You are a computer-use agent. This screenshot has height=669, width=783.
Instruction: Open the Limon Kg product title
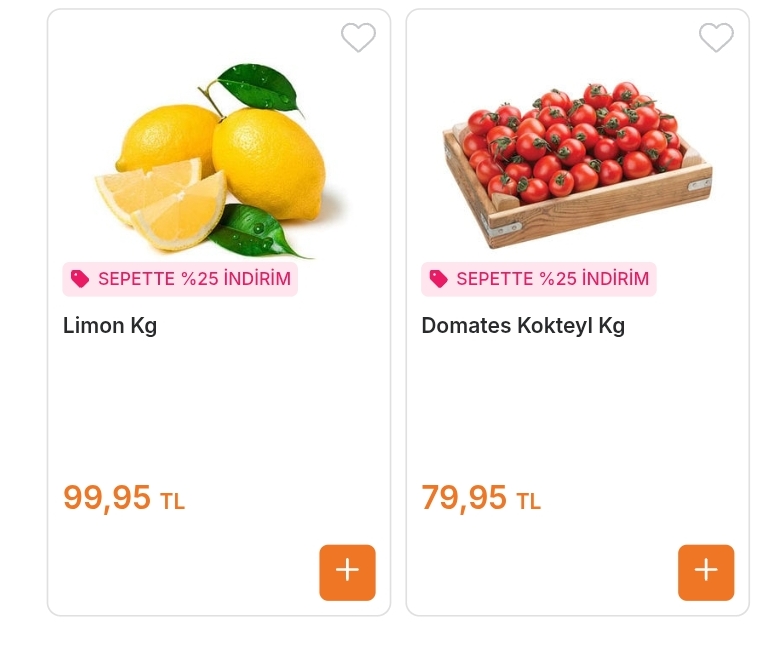pyautogui.click(x=110, y=326)
